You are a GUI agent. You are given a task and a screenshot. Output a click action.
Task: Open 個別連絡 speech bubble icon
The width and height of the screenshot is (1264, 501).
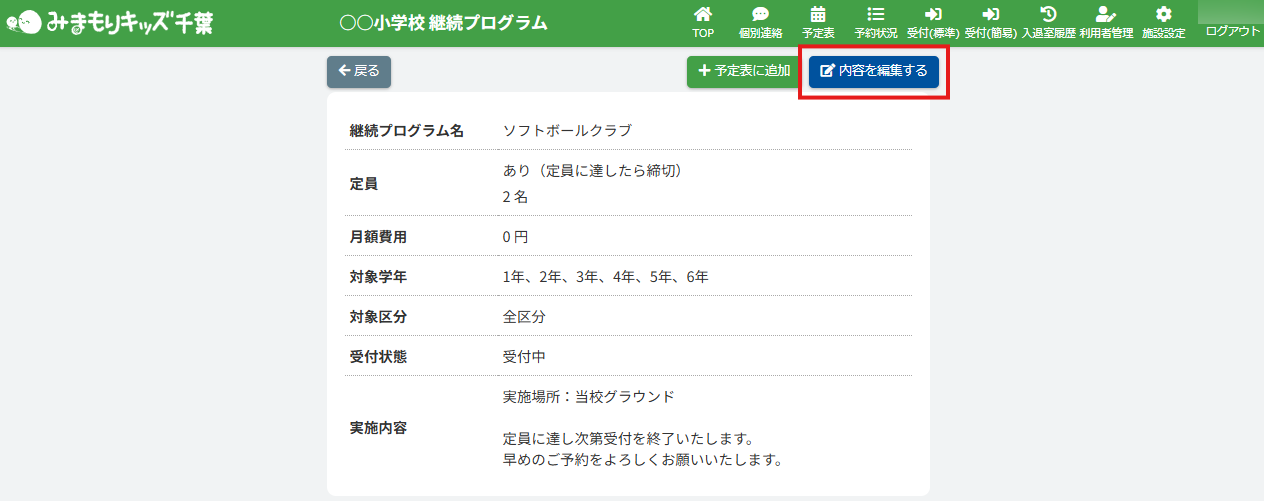pyautogui.click(x=760, y=15)
